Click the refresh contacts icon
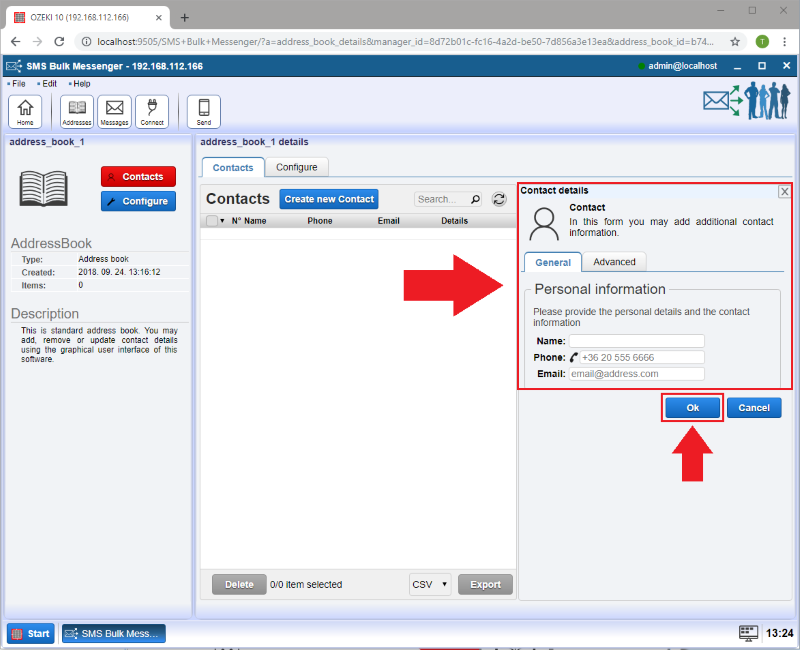The height and width of the screenshot is (650, 800). 499,199
